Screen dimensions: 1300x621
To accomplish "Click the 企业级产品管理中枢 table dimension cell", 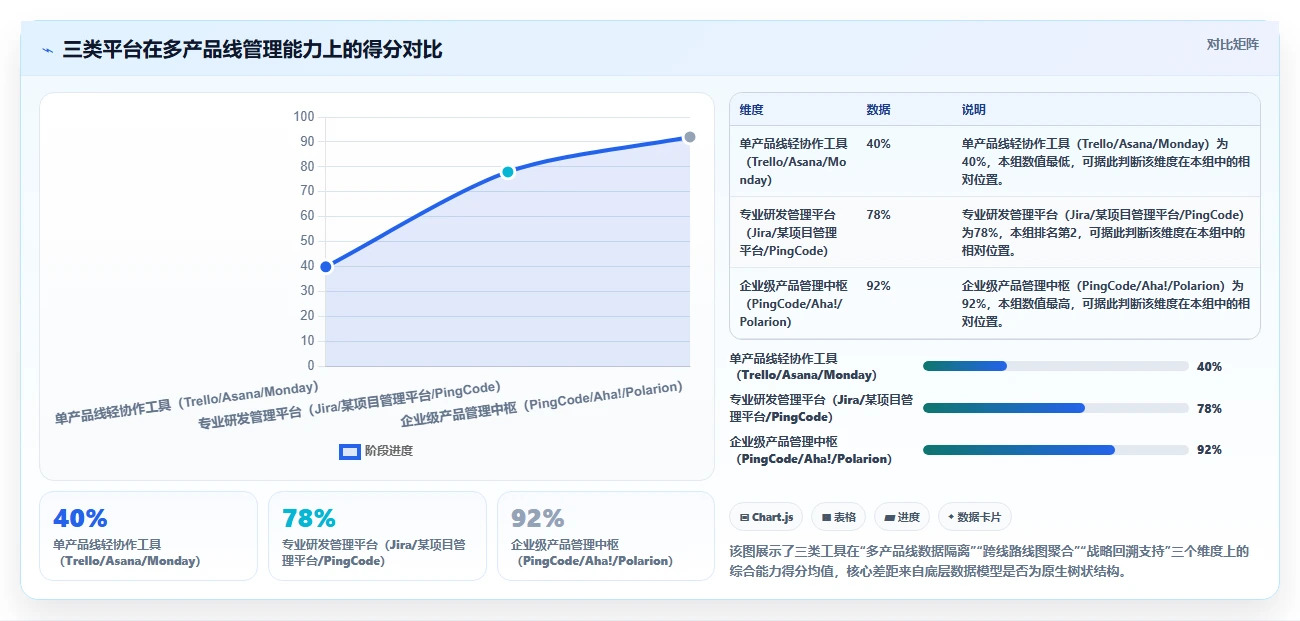I will pyautogui.click(x=792, y=304).
